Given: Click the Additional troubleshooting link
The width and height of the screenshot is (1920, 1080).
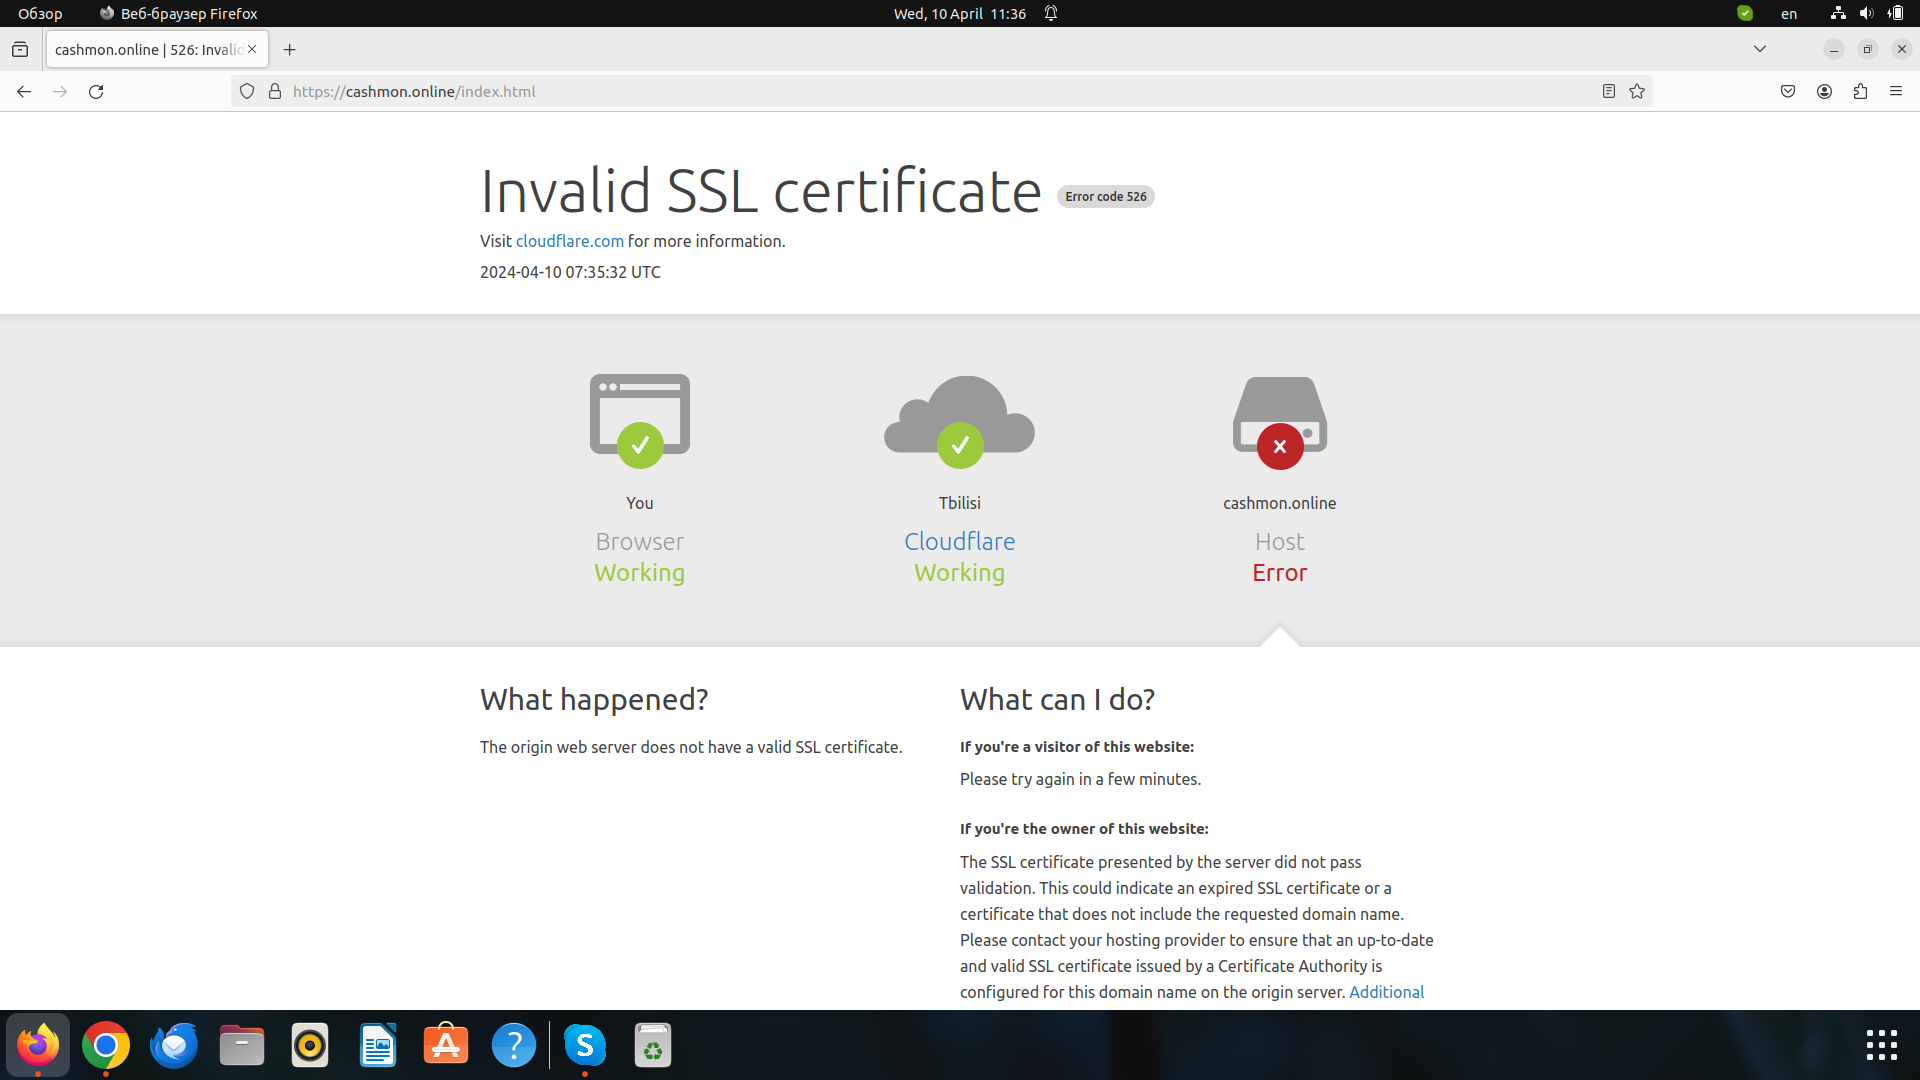Looking at the screenshot, I should pos(1386,992).
